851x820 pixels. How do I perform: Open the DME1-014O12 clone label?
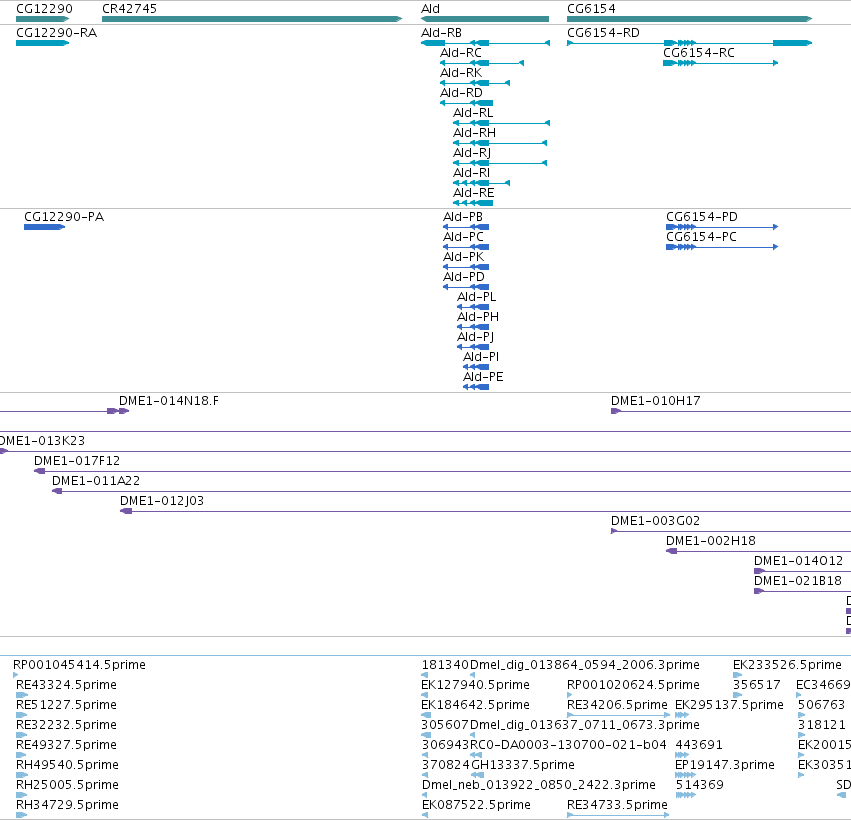[798, 561]
